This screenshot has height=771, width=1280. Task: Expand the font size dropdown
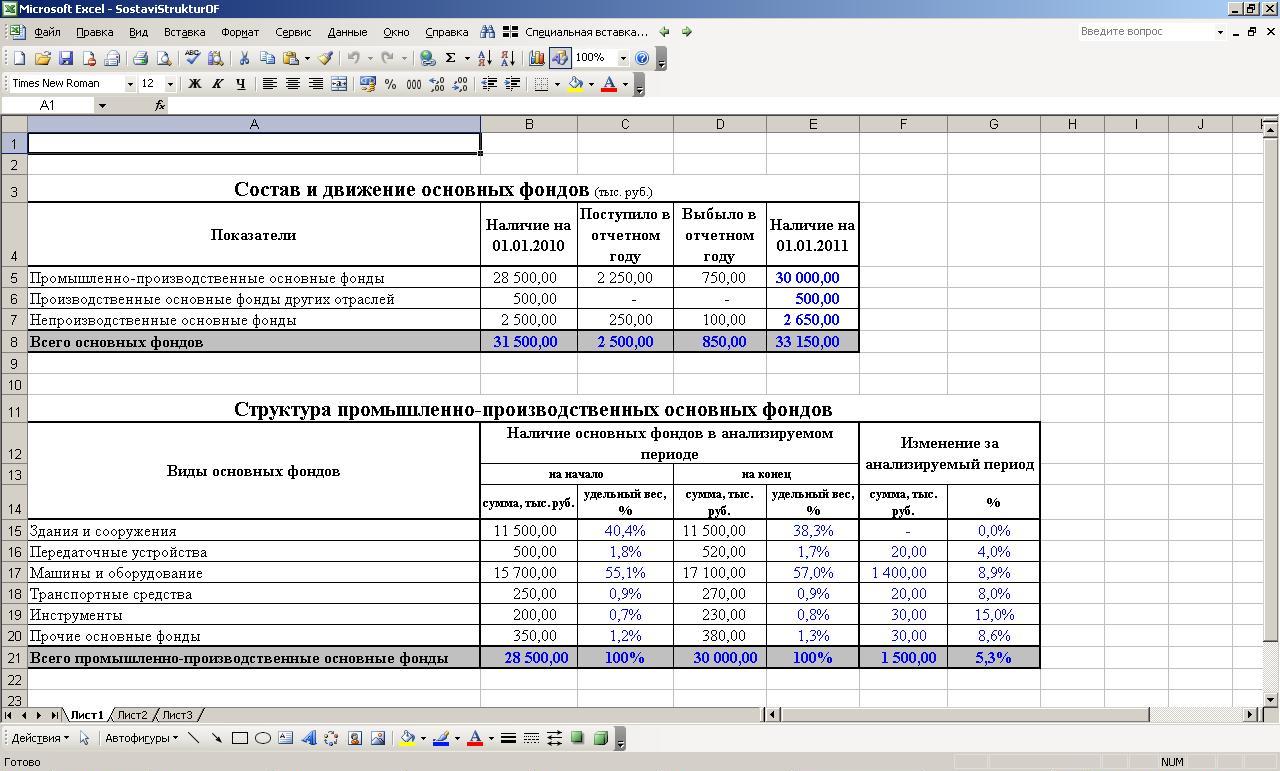170,84
